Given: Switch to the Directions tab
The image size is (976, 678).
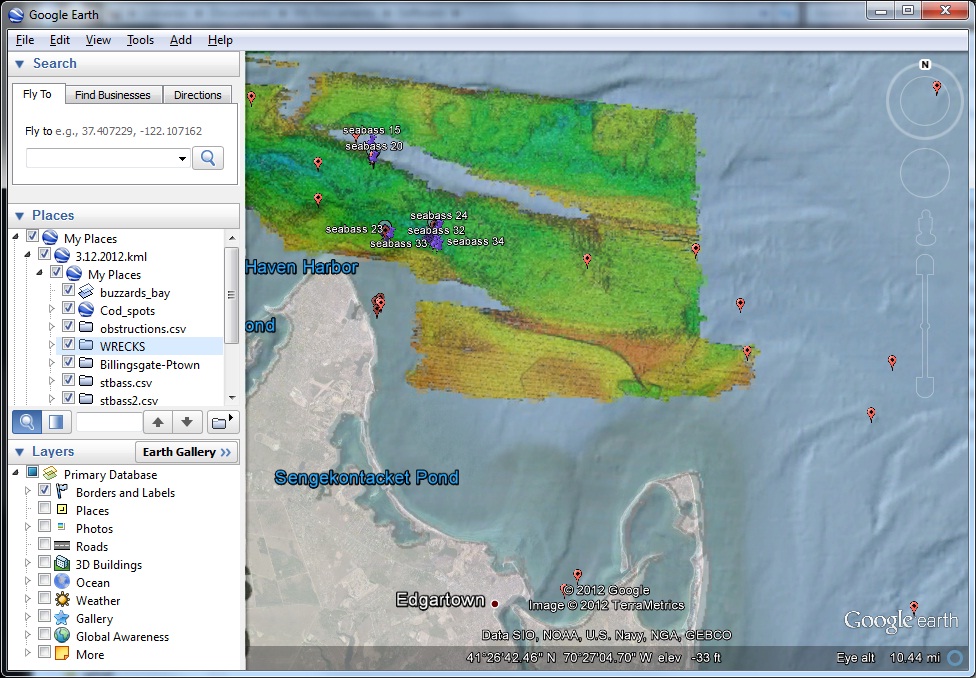Looking at the screenshot, I should coord(197,95).
